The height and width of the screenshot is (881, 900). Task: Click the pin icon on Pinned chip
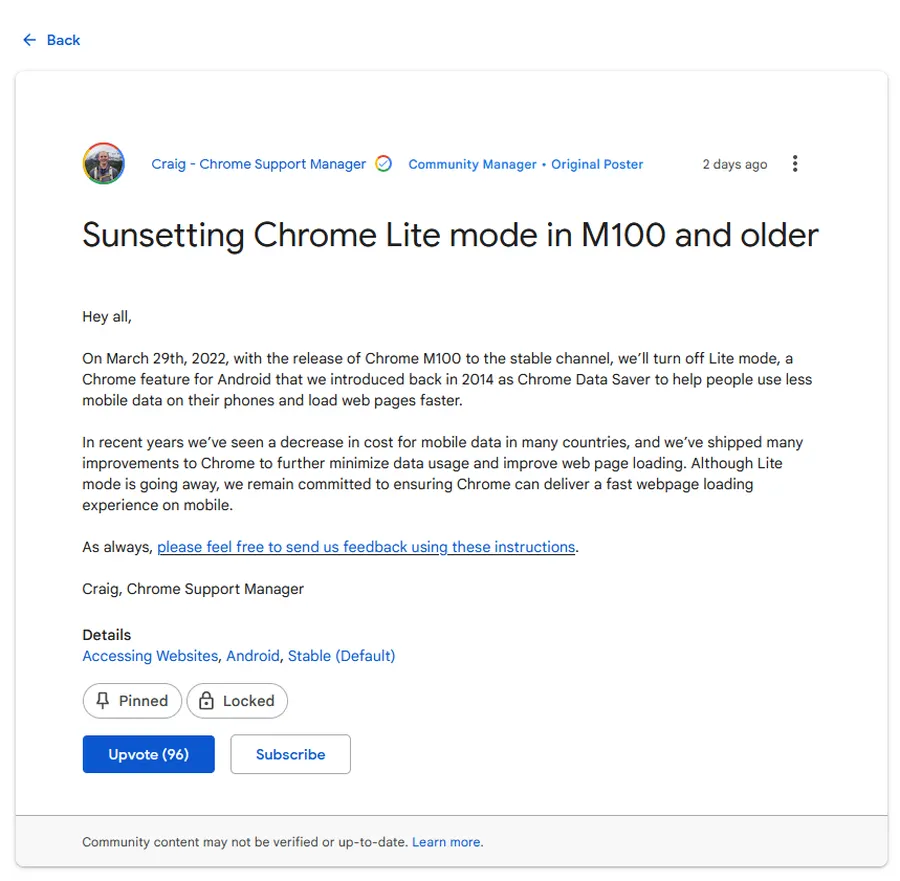point(102,701)
